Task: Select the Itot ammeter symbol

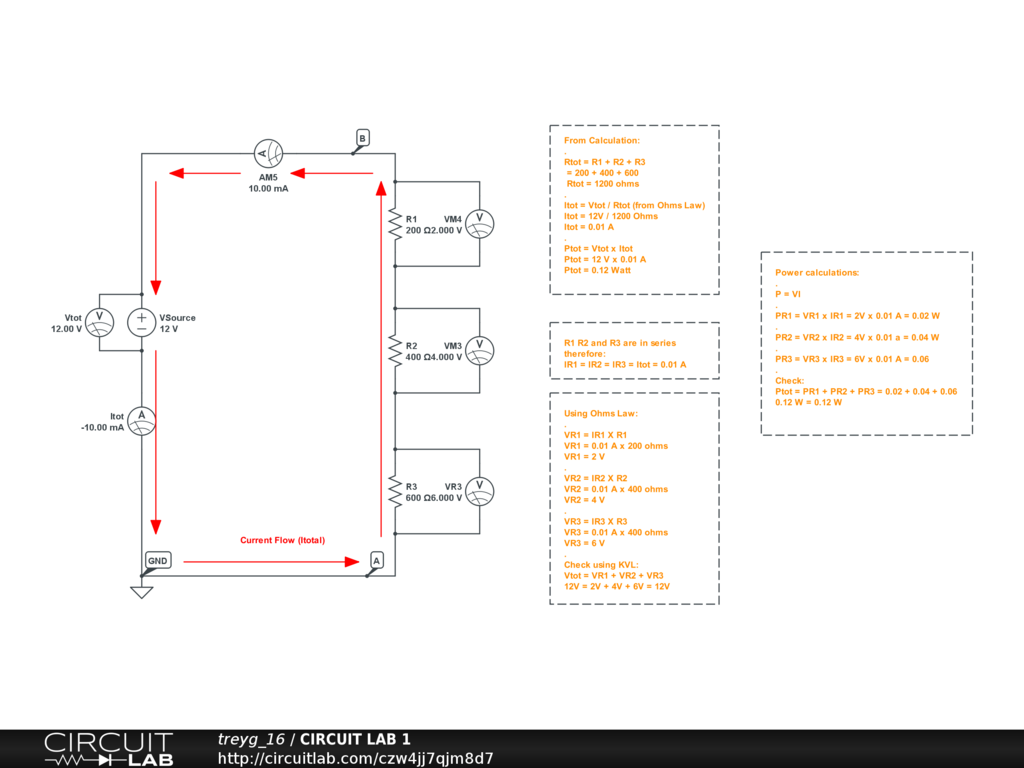Action: pos(142,421)
